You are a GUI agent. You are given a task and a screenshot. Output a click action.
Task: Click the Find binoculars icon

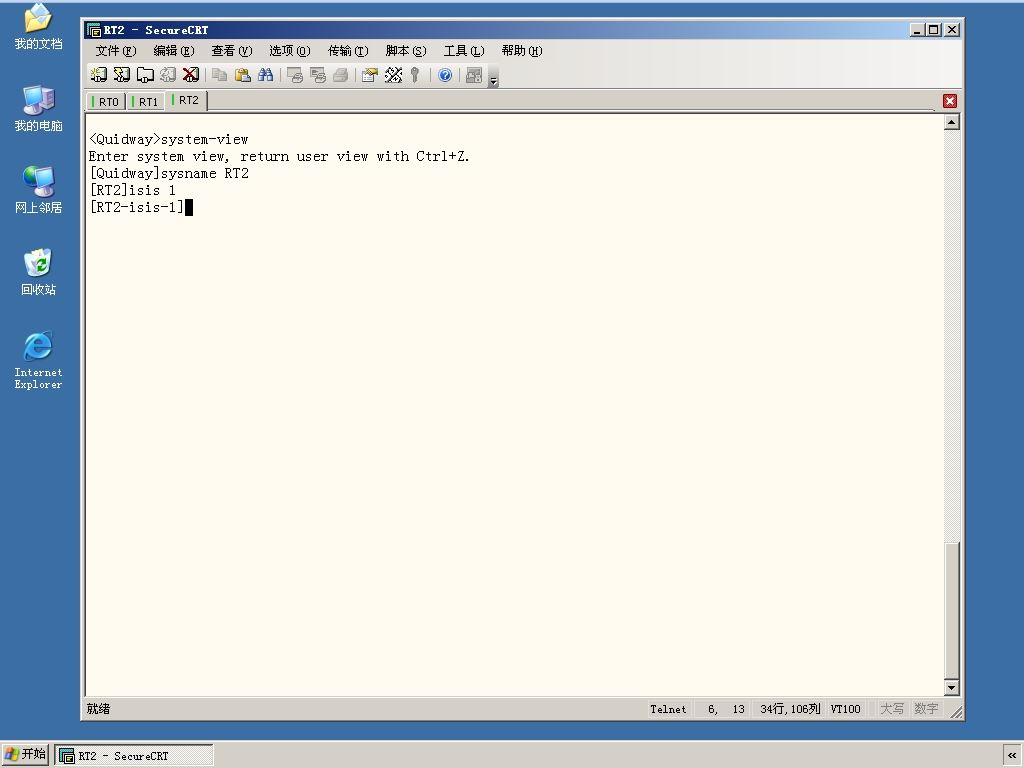265,75
